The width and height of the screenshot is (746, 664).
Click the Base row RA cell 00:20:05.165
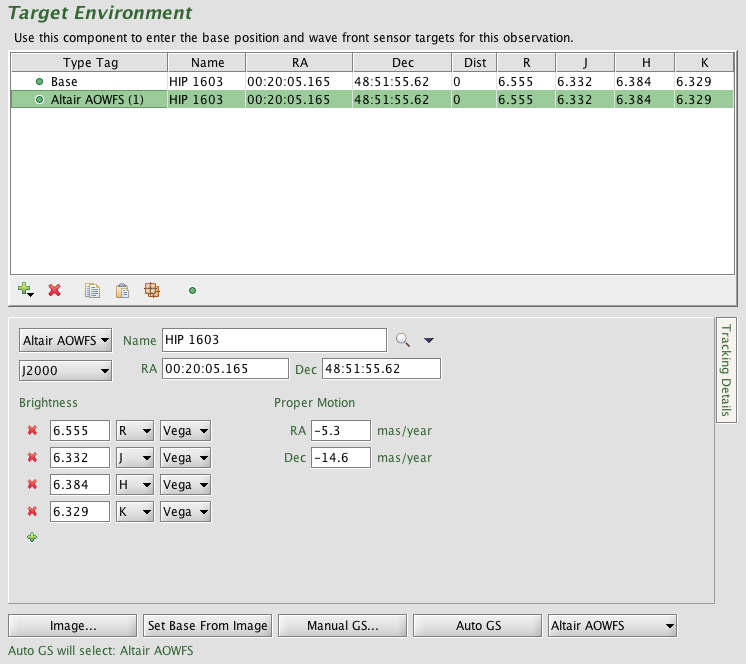point(299,81)
